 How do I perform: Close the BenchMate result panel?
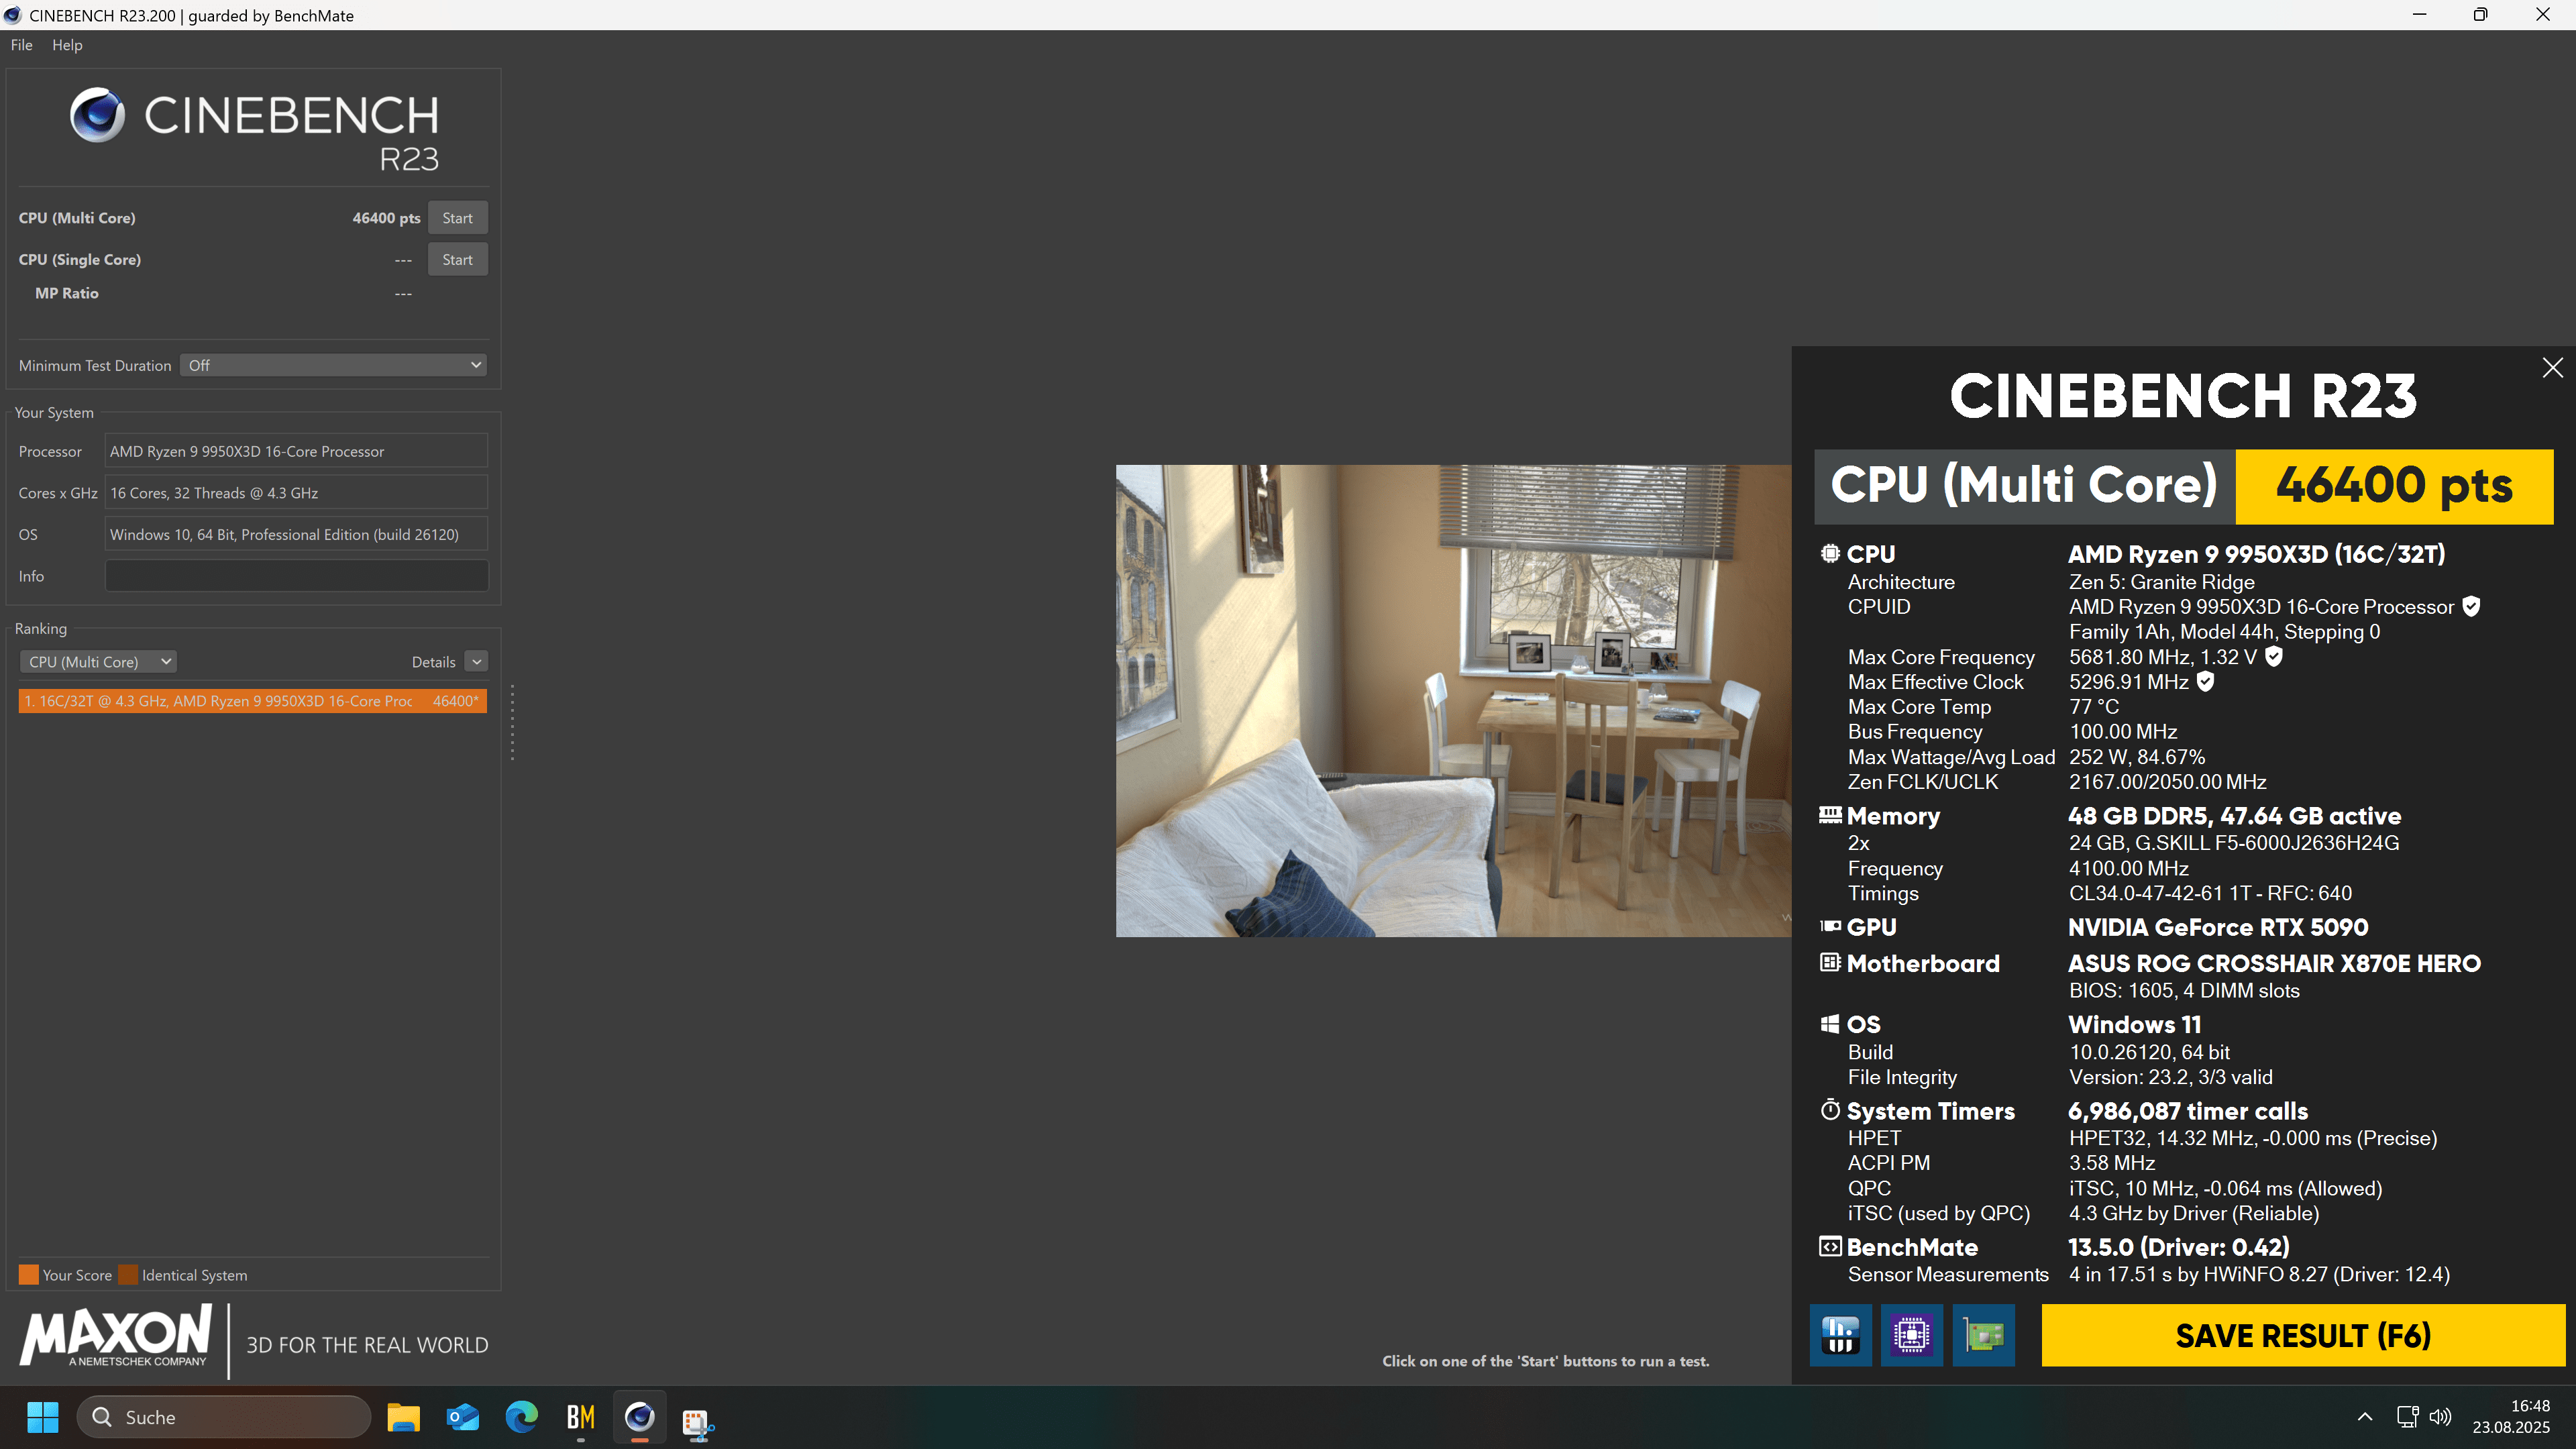tap(2552, 367)
